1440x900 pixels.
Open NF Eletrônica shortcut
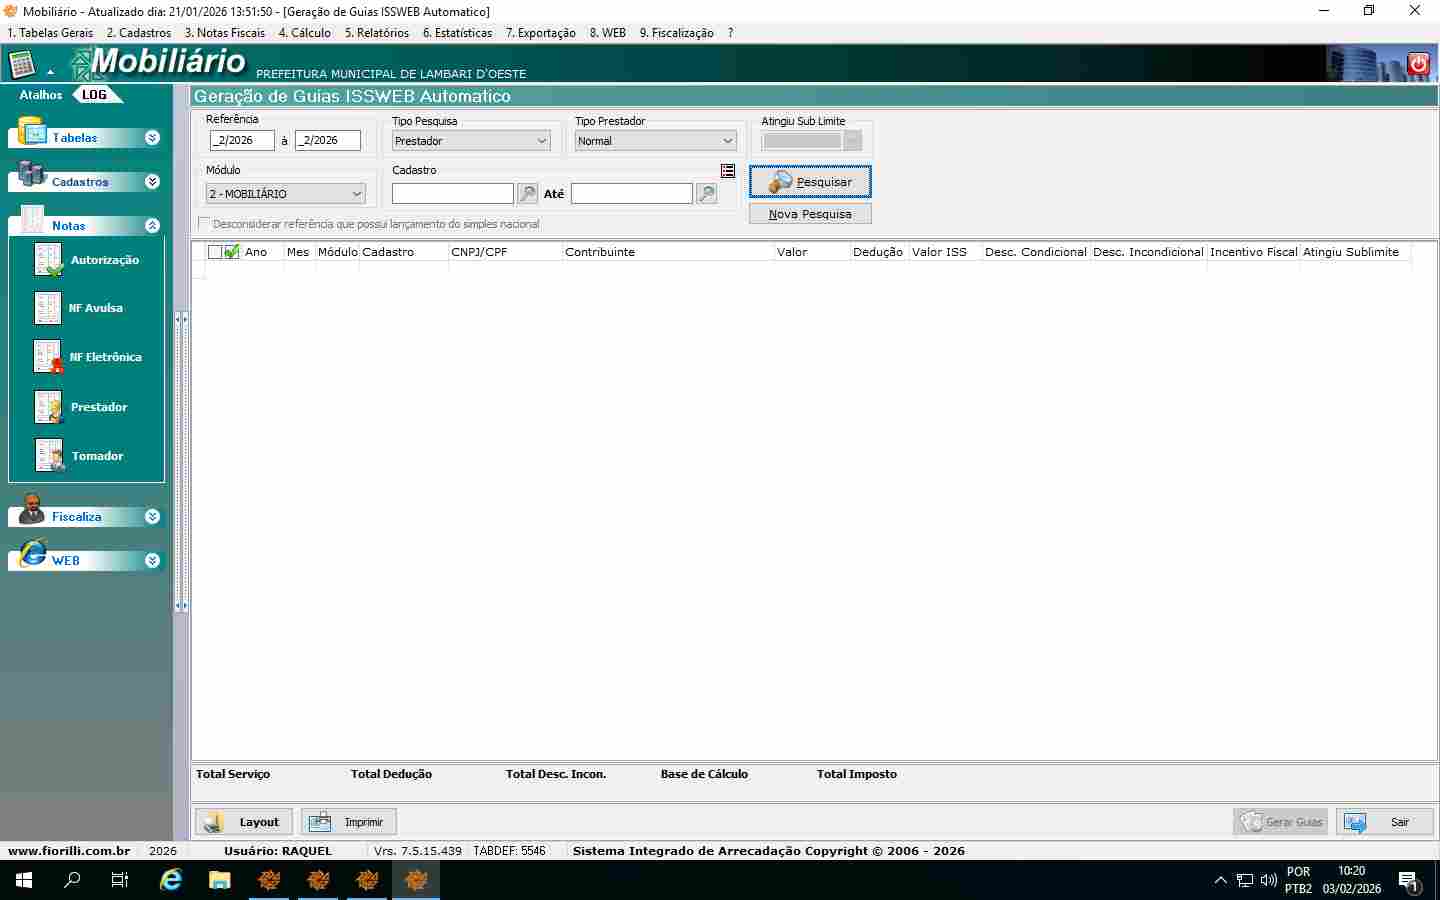click(48, 357)
